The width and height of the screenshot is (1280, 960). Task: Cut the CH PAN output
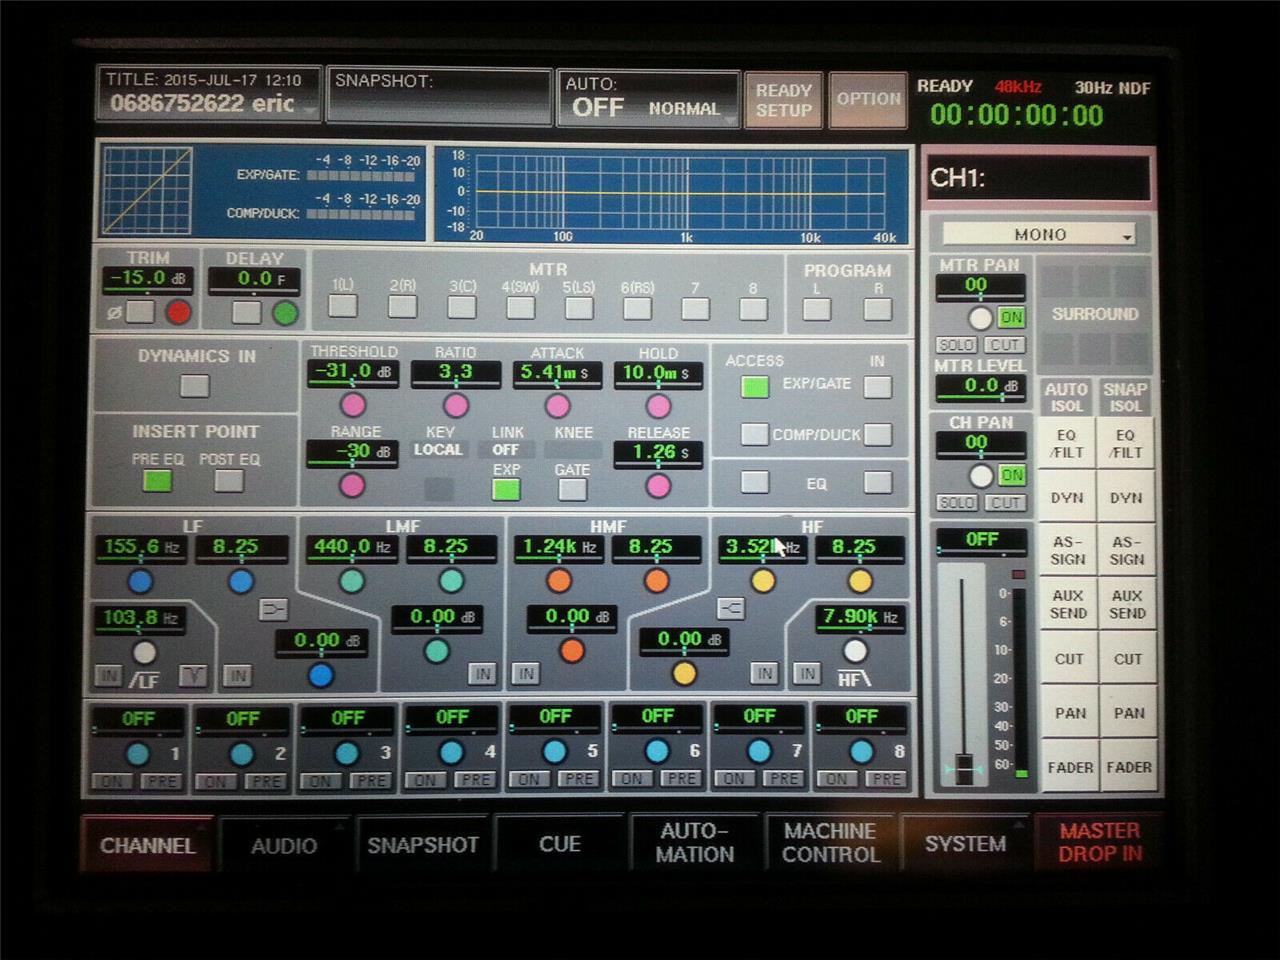click(x=1005, y=502)
